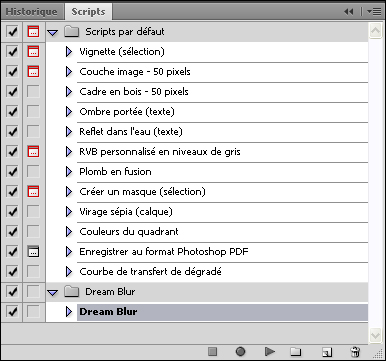Create a new set with the folder icon
This screenshot has width=386, height=361.
pyautogui.click(x=295, y=352)
